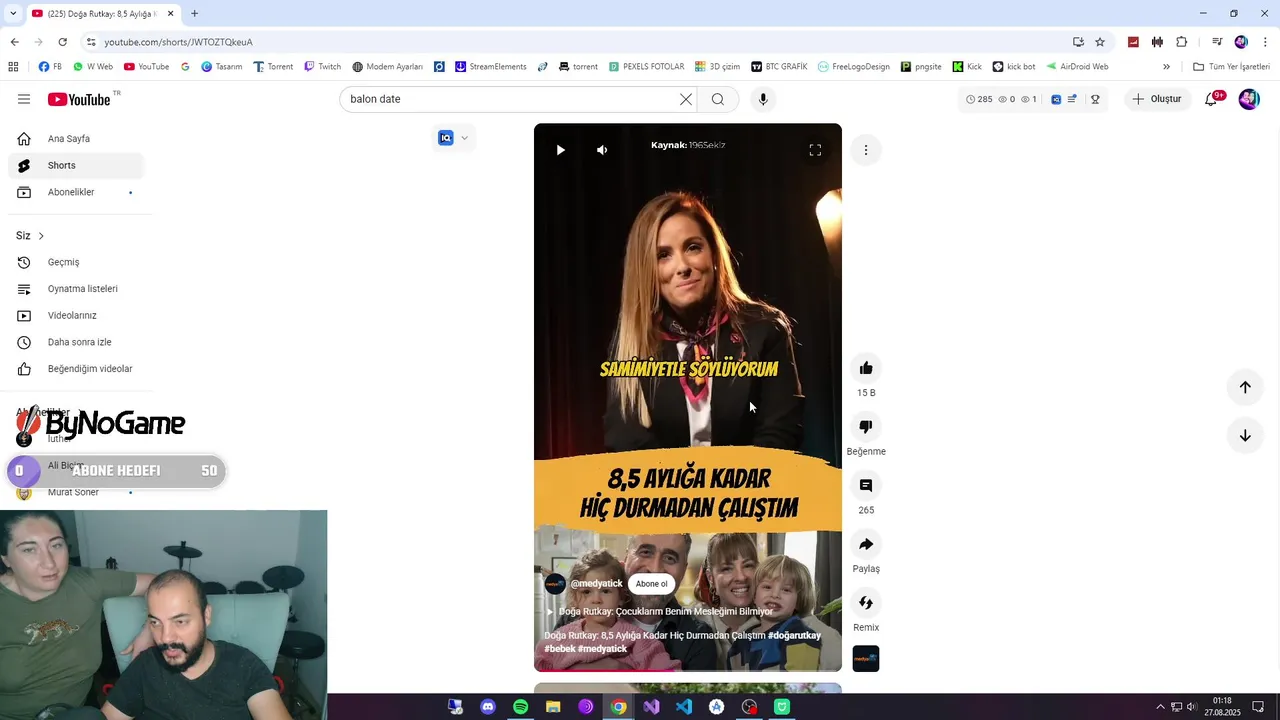
Task: Show more bookmarks with the chevron
Action: [x=1166, y=67]
